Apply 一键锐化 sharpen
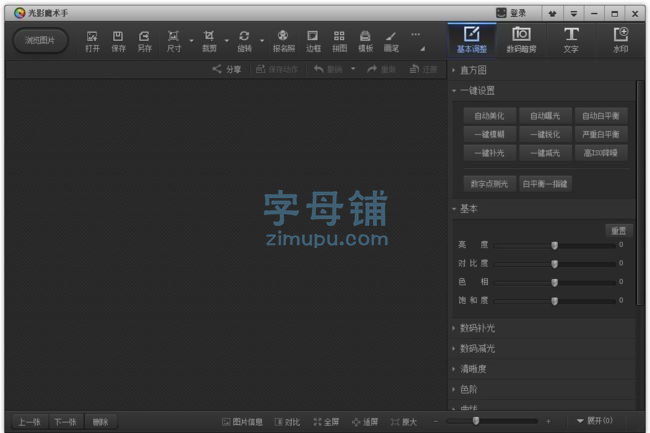This screenshot has height=433, width=650. pyautogui.click(x=545, y=134)
